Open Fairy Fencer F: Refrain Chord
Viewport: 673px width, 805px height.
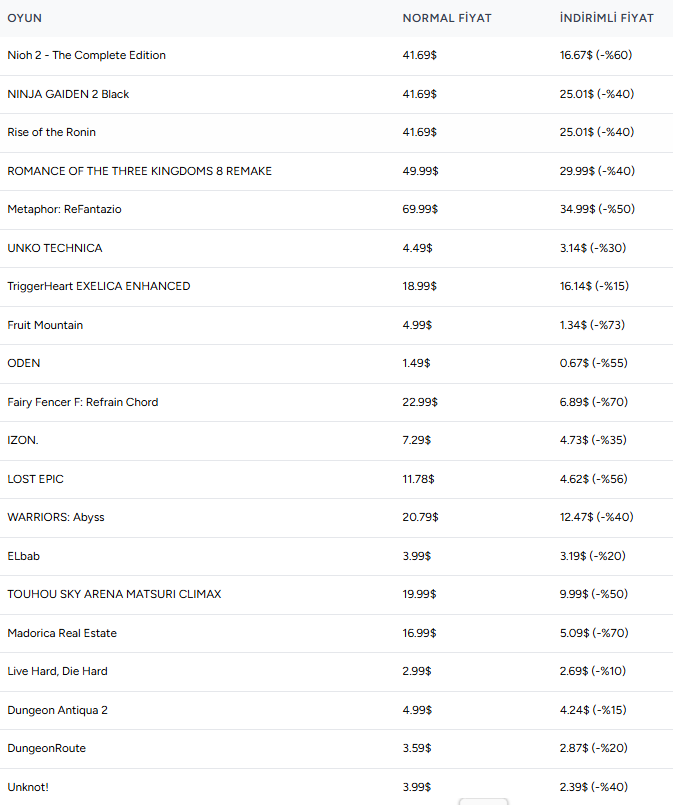pyautogui.click(x=83, y=402)
